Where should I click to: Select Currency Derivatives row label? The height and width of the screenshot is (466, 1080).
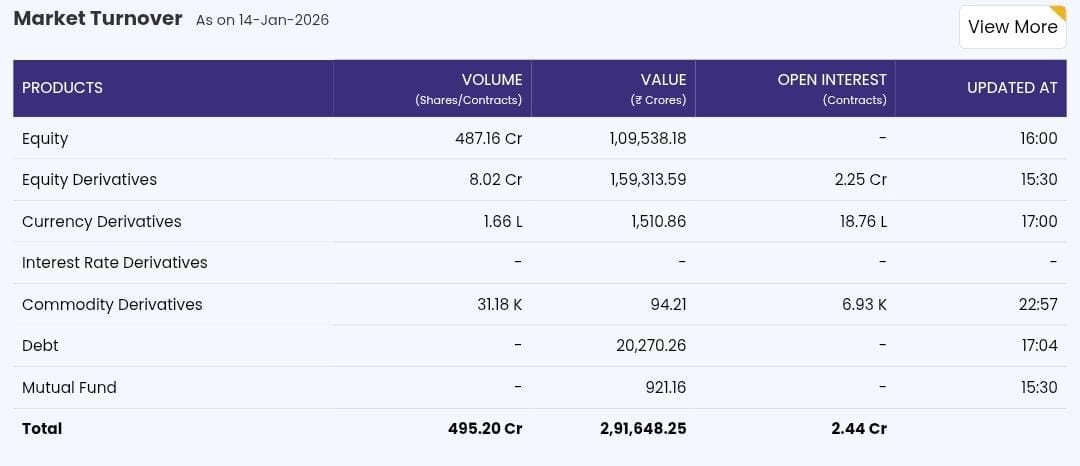101,222
